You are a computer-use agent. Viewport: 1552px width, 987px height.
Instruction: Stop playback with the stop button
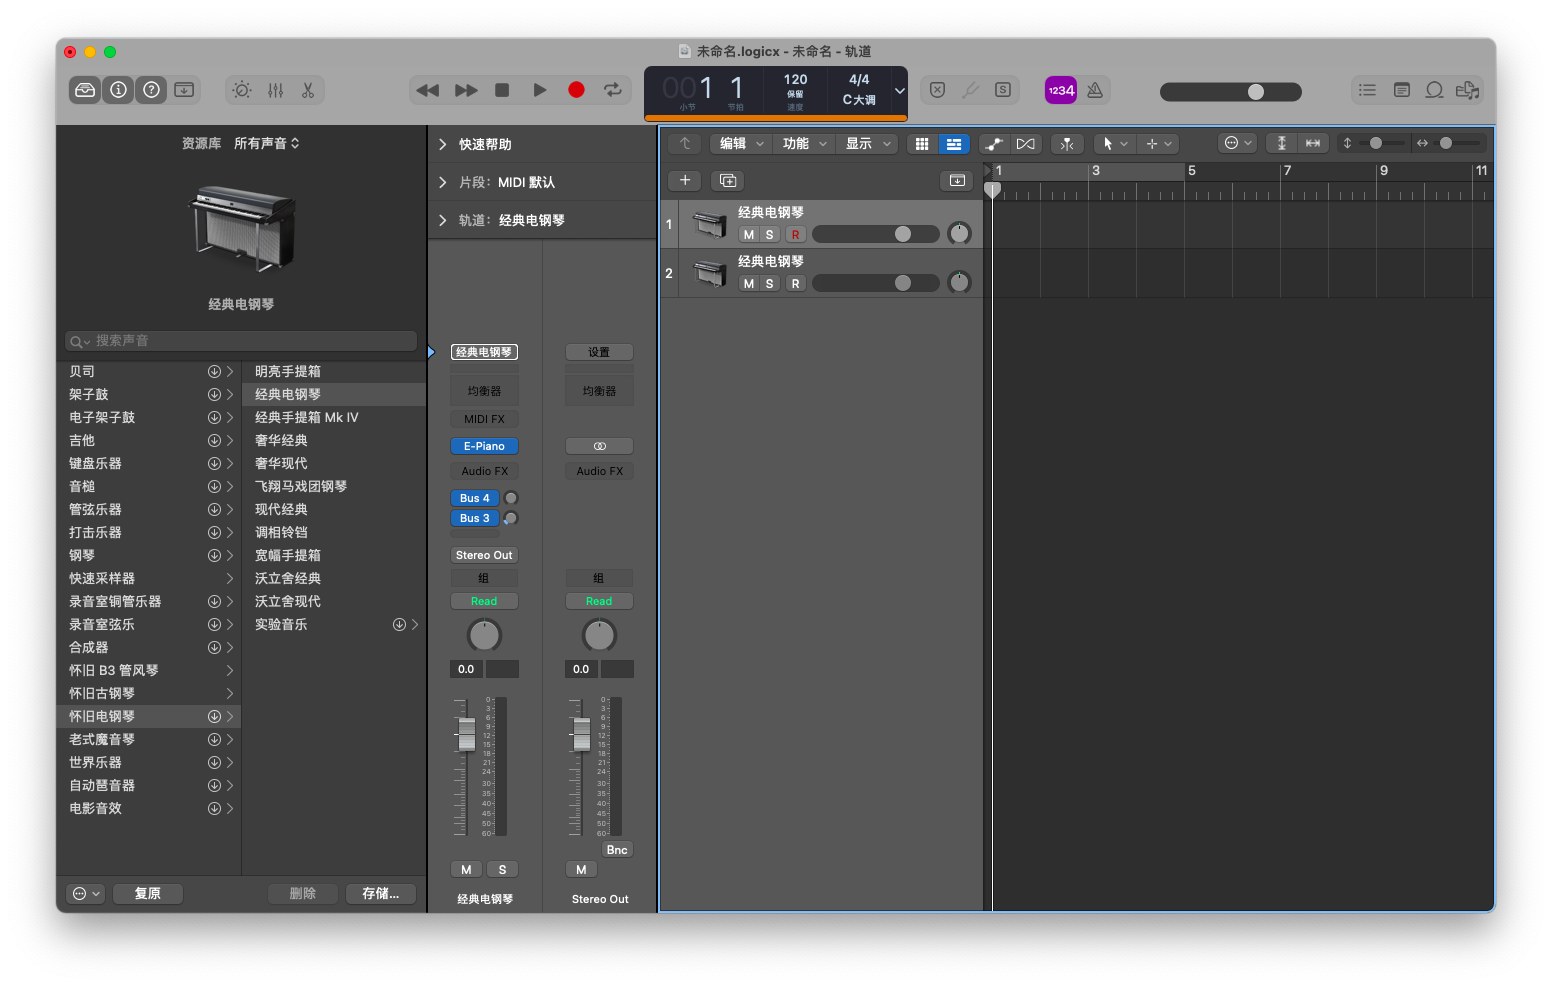(x=502, y=90)
